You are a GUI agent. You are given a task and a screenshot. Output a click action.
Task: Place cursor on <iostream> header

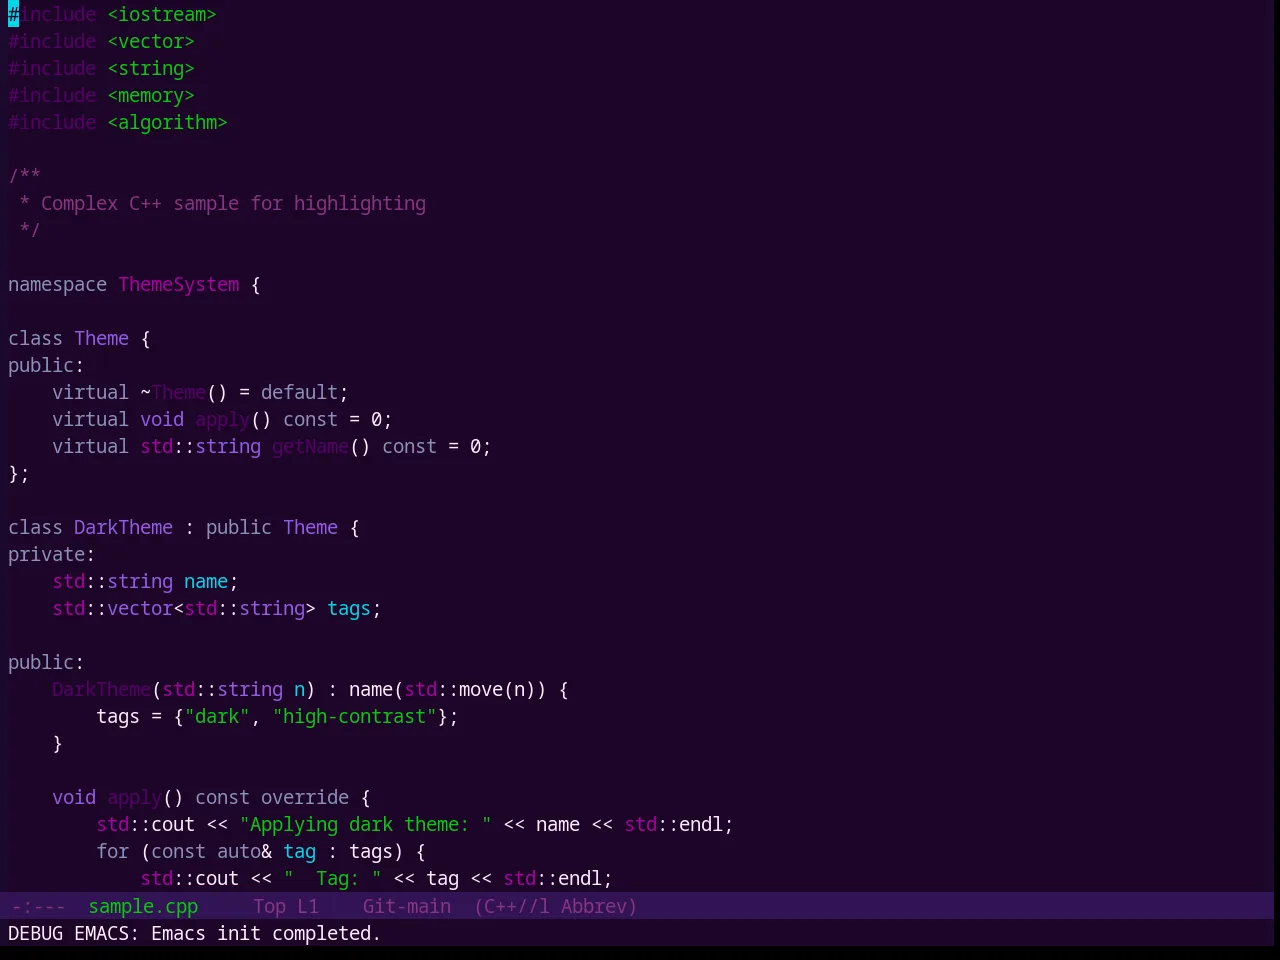(162, 14)
